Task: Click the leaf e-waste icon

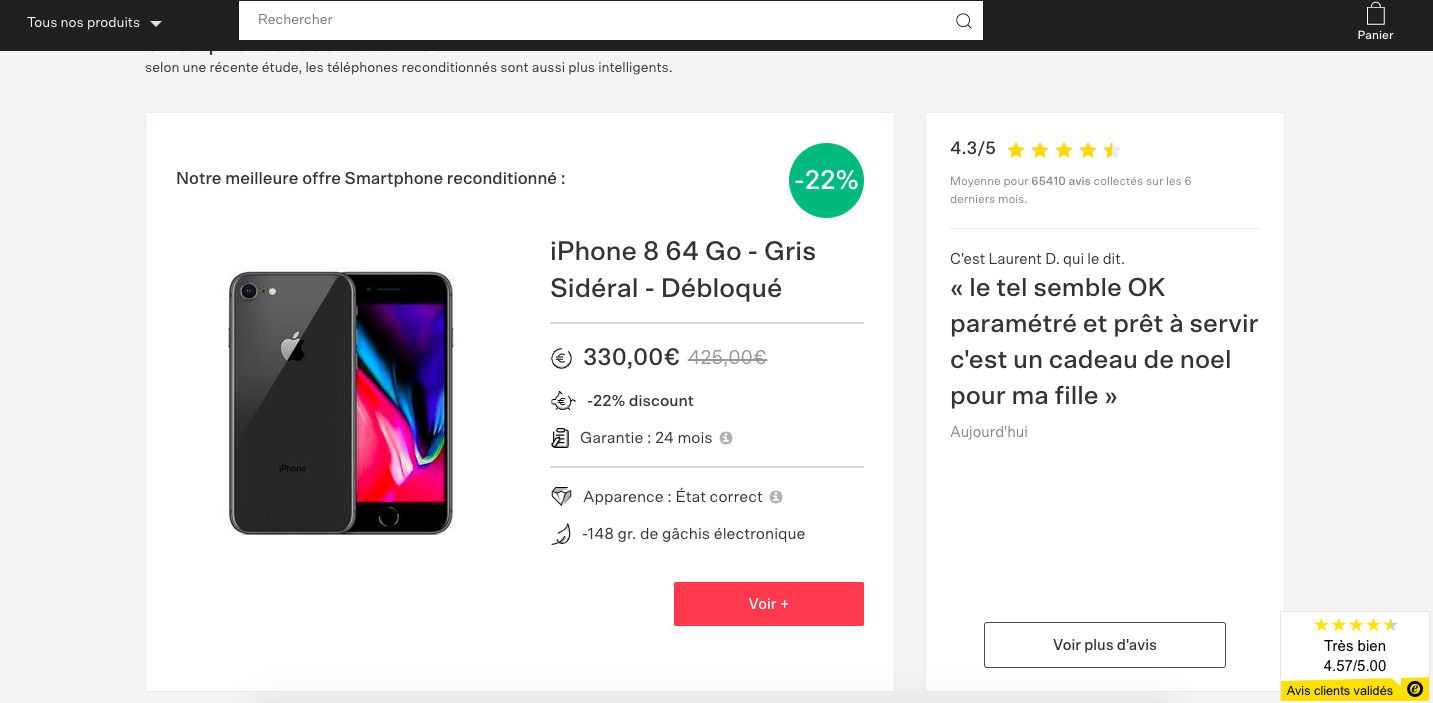Action: (x=562, y=534)
